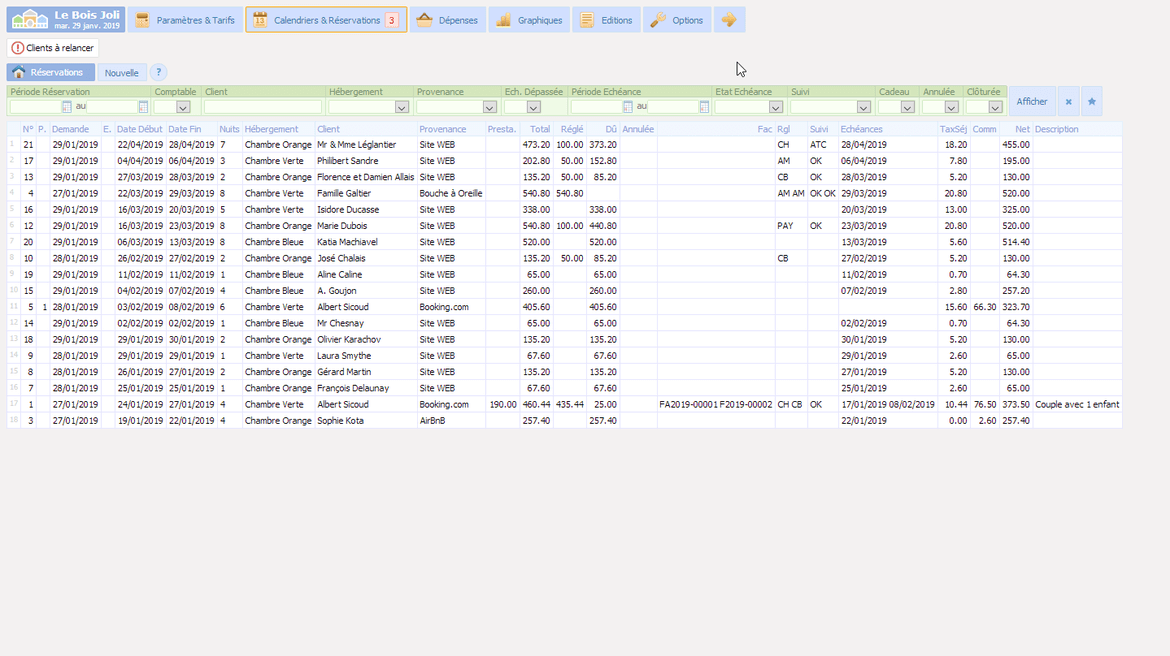The image size is (1170, 656).
Task: Click the yellow arrow icon after Options
Action: click(x=729, y=20)
